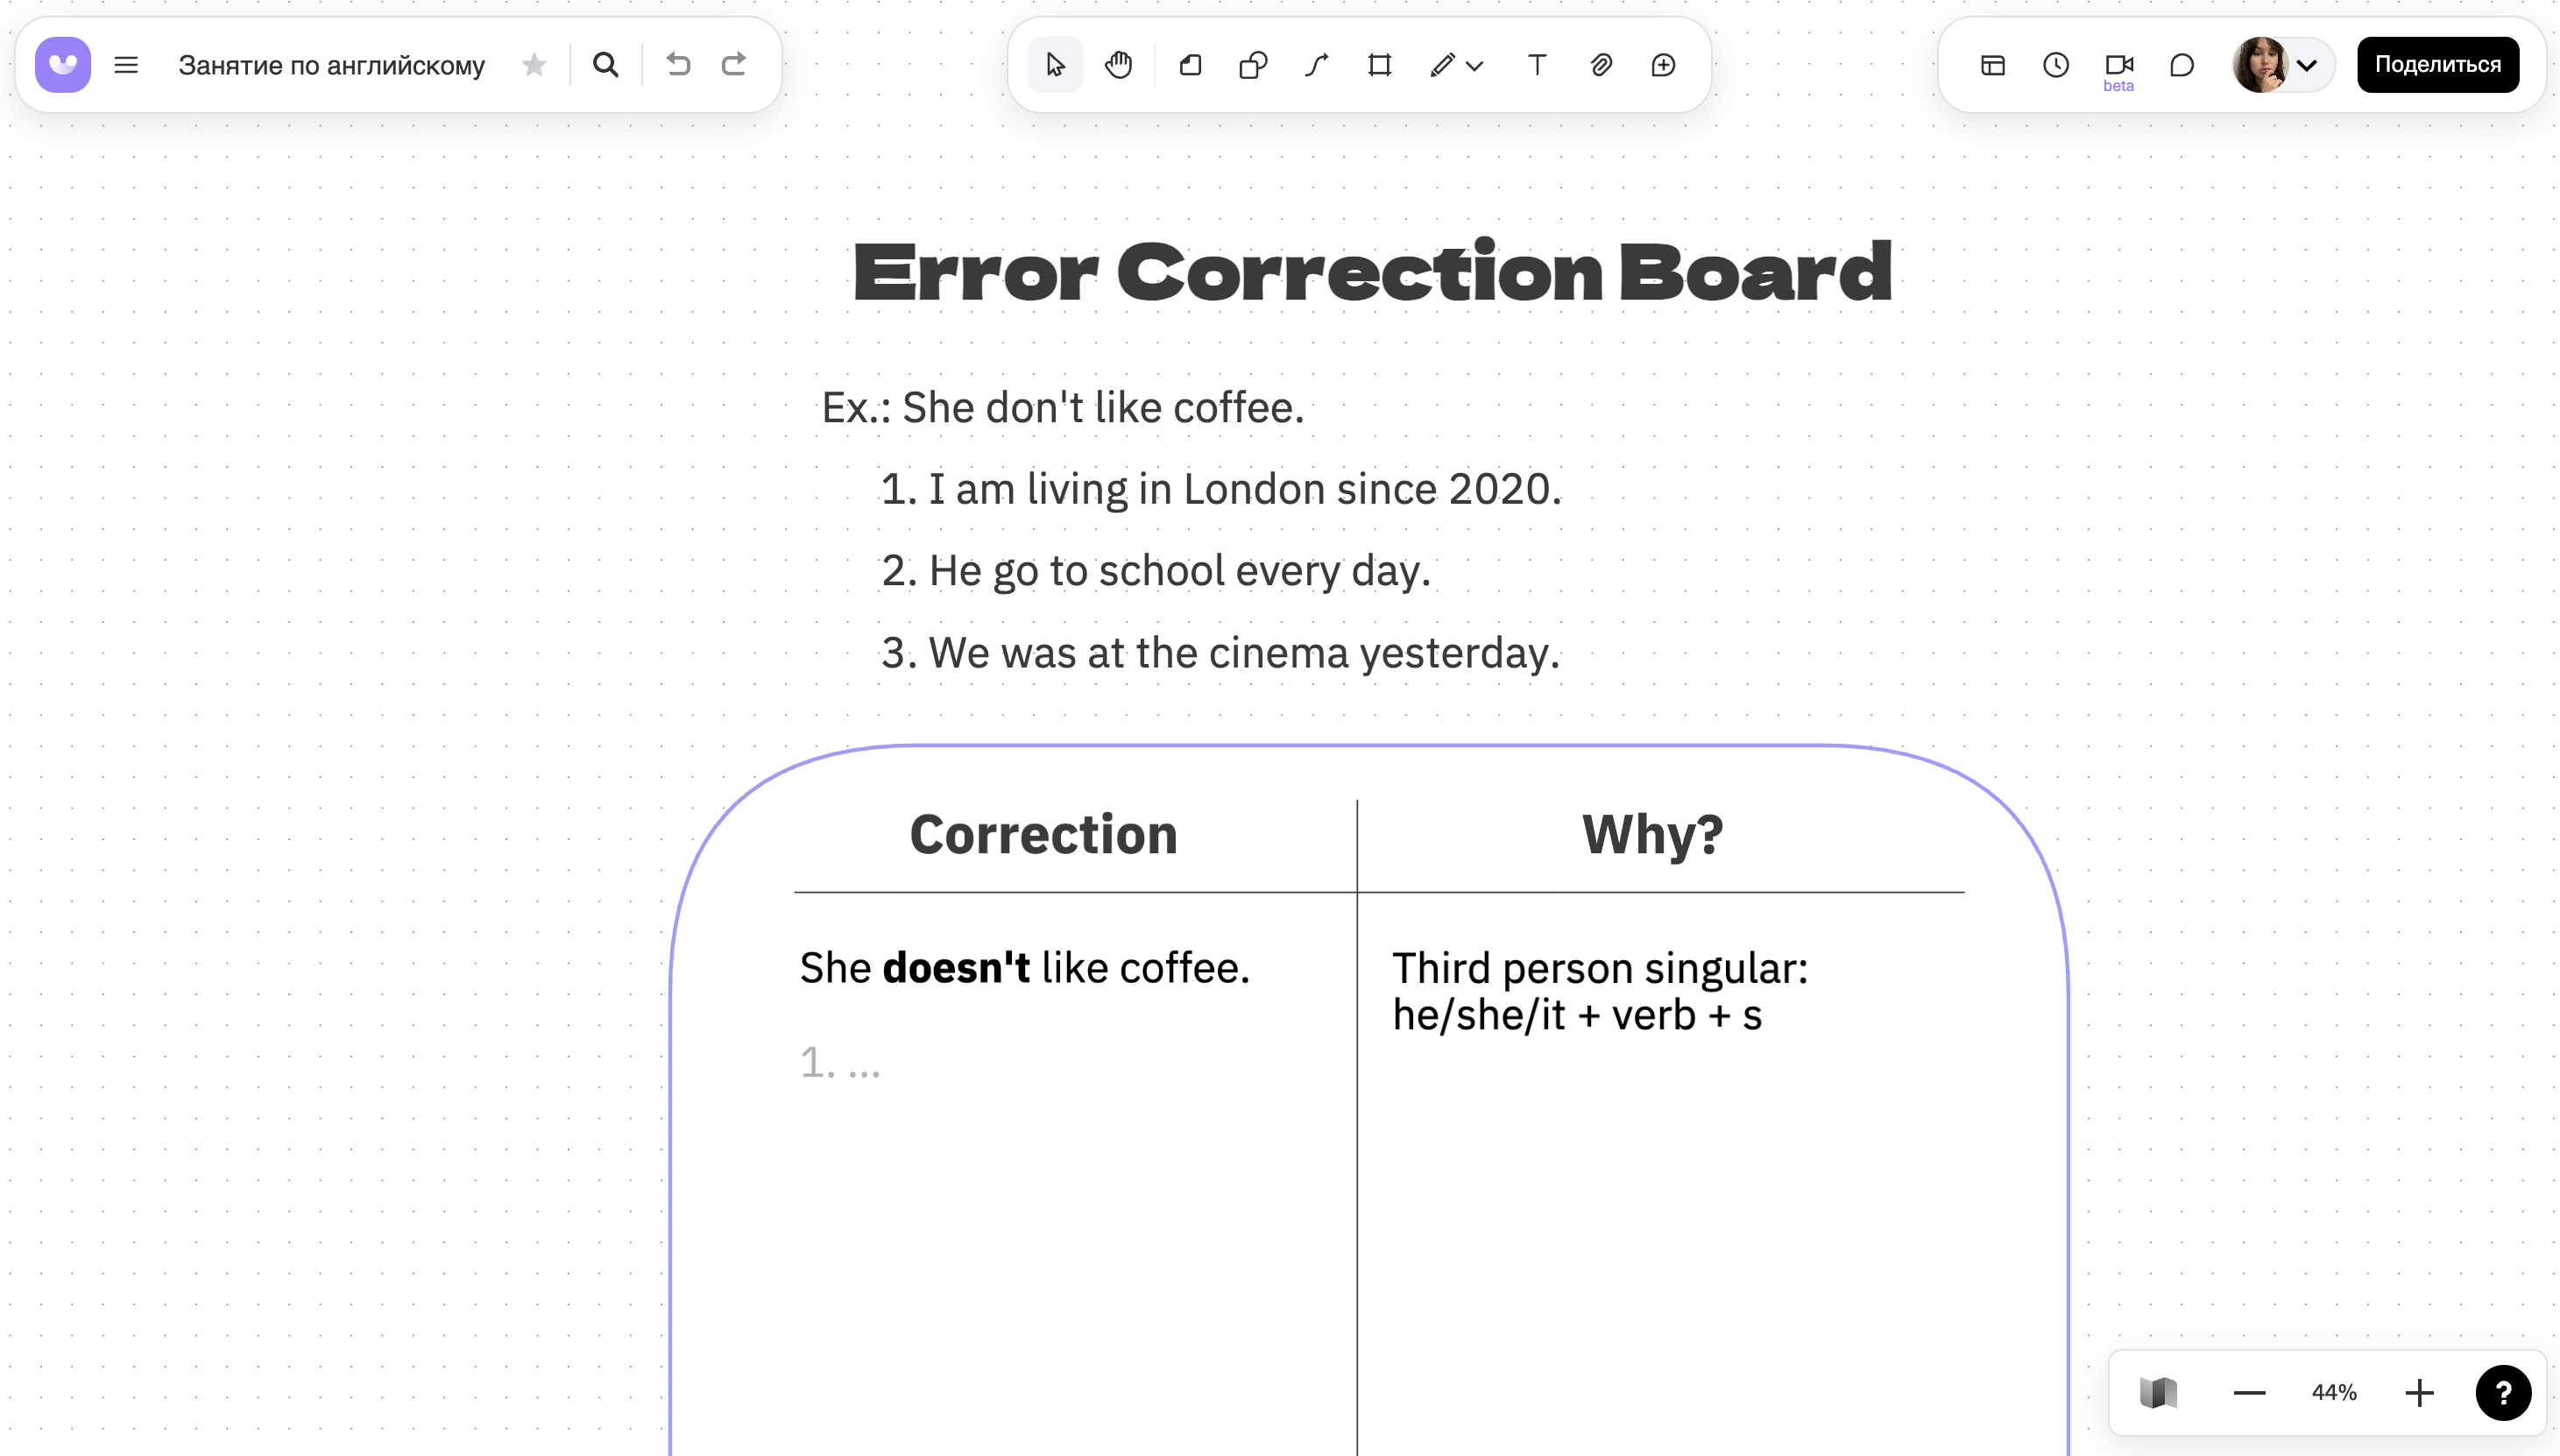Expand the pen tool options chevron
The width and height of the screenshot is (2560, 1456).
(x=1474, y=66)
